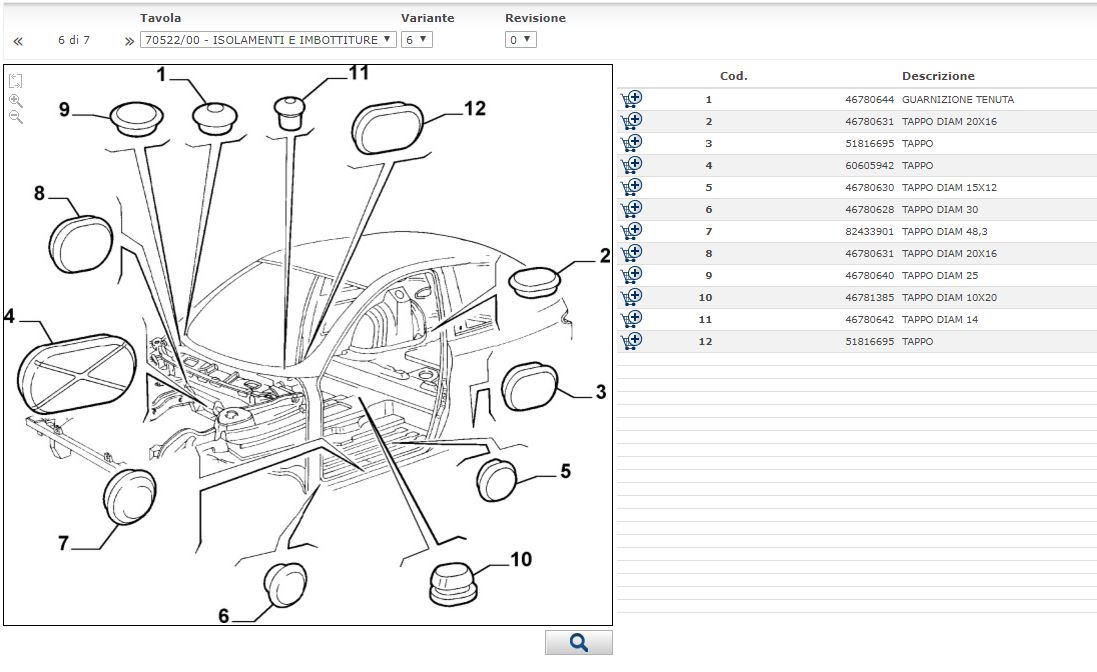Go to the next table page
1097x672 pixels.
pyautogui.click(x=129, y=41)
